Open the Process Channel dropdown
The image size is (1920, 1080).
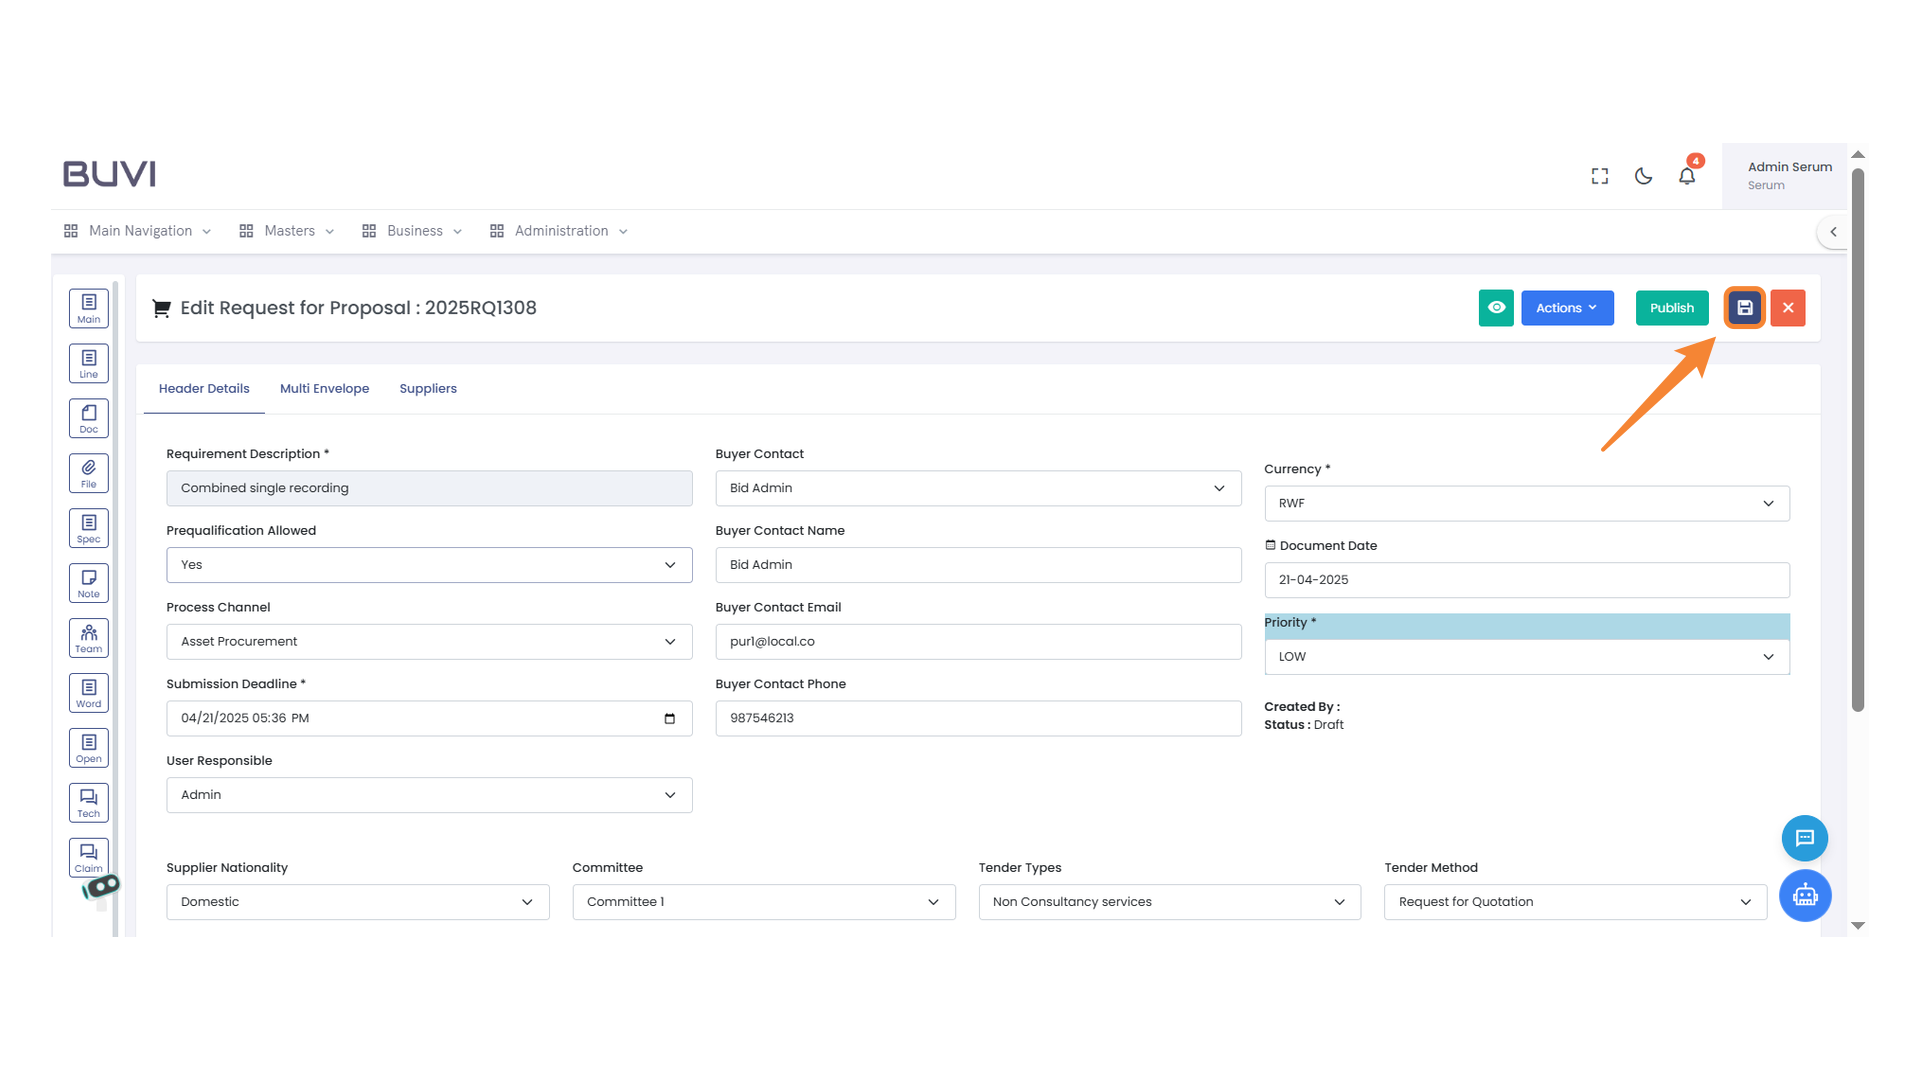[x=429, y=642]
